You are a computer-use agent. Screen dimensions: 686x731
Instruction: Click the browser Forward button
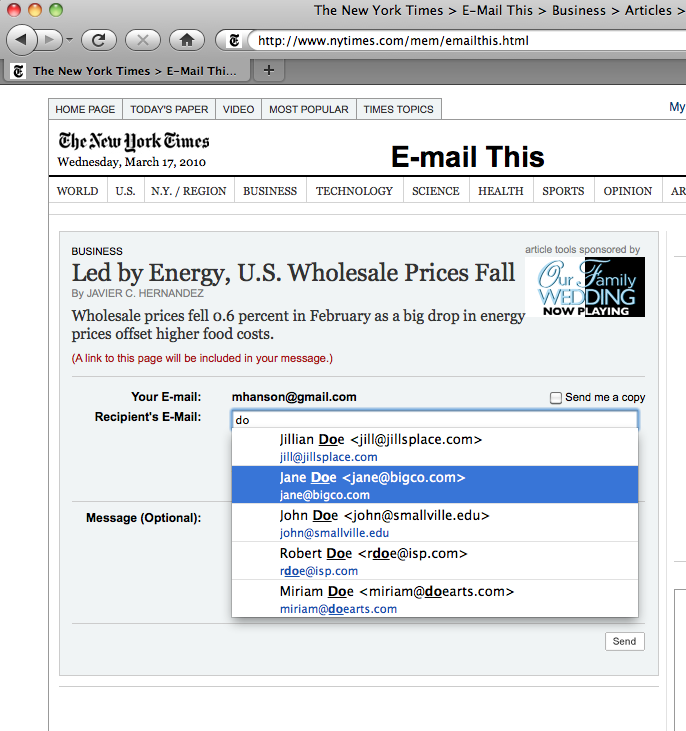click(x=50, y=40)
